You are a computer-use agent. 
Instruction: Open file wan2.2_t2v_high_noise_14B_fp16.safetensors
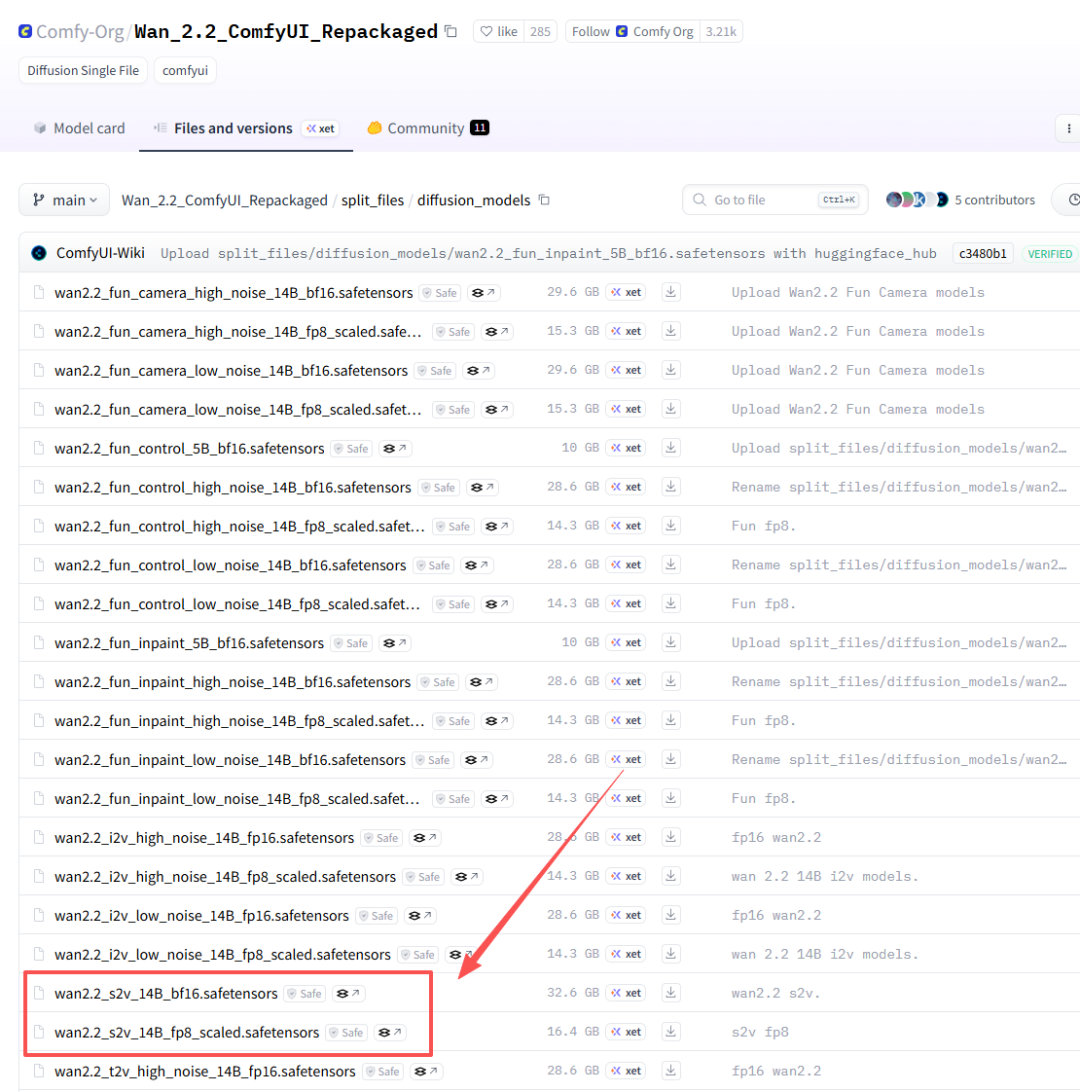pyautogui.click(x=205, y=1071)
